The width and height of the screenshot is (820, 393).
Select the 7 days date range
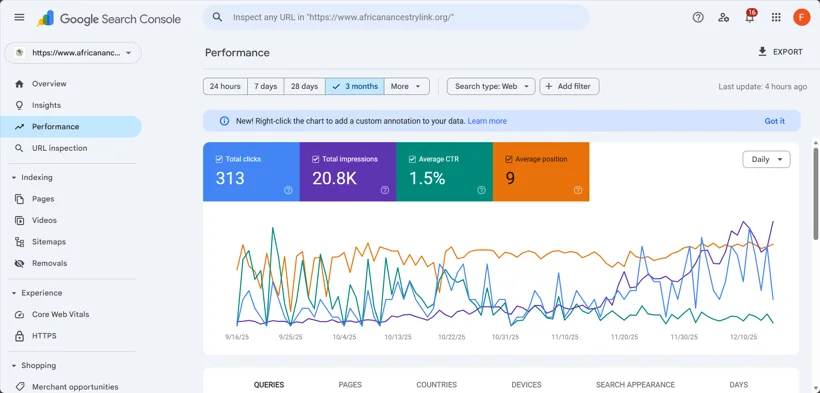point(266,86)
